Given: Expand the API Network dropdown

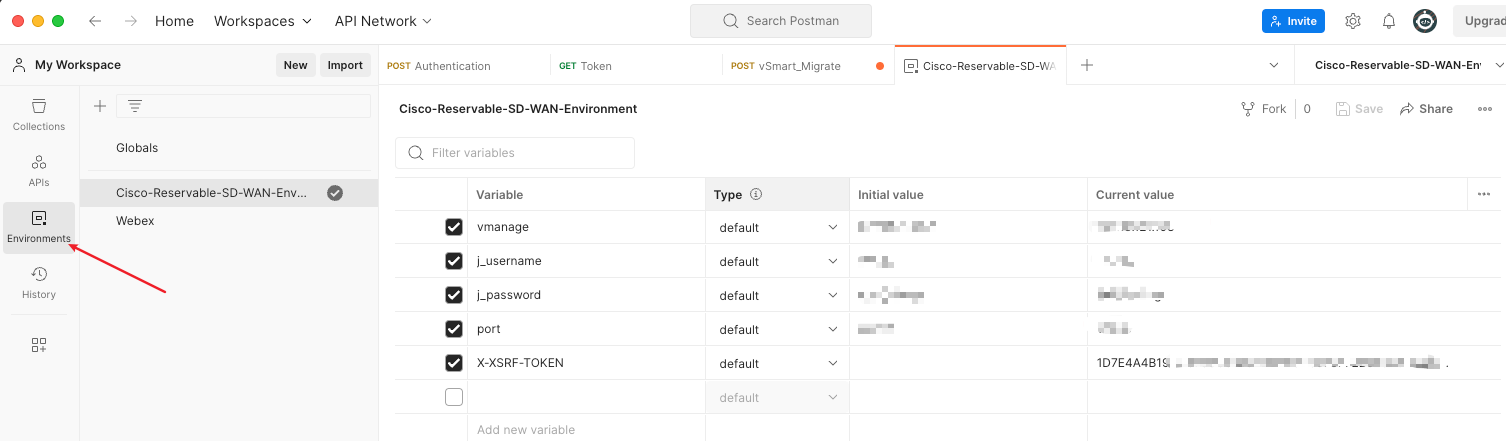Looking at the screenshot, I should (x=383, y=21).
